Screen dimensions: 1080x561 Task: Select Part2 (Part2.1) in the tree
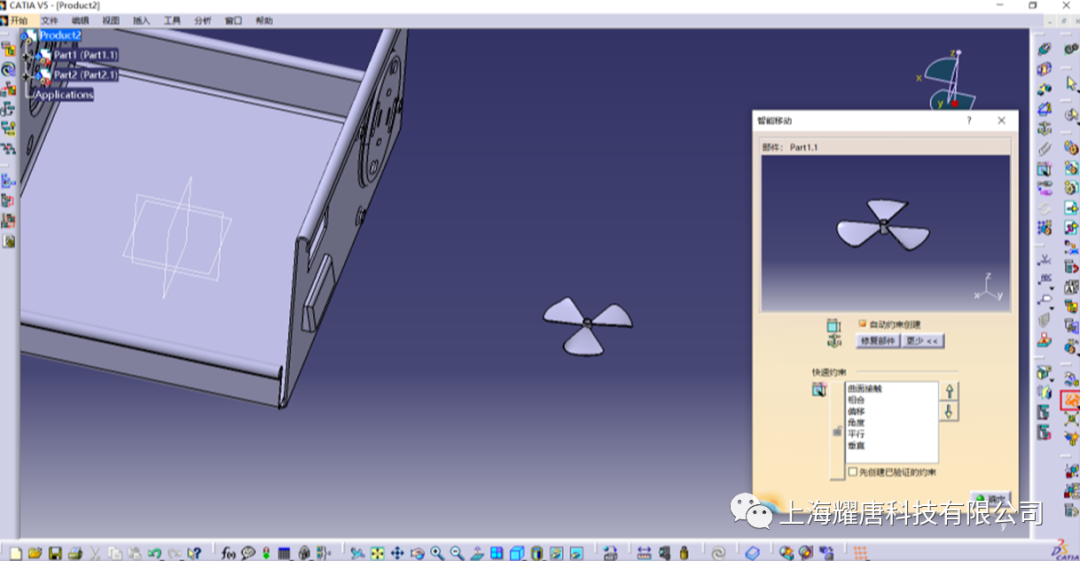click(85, 74)
